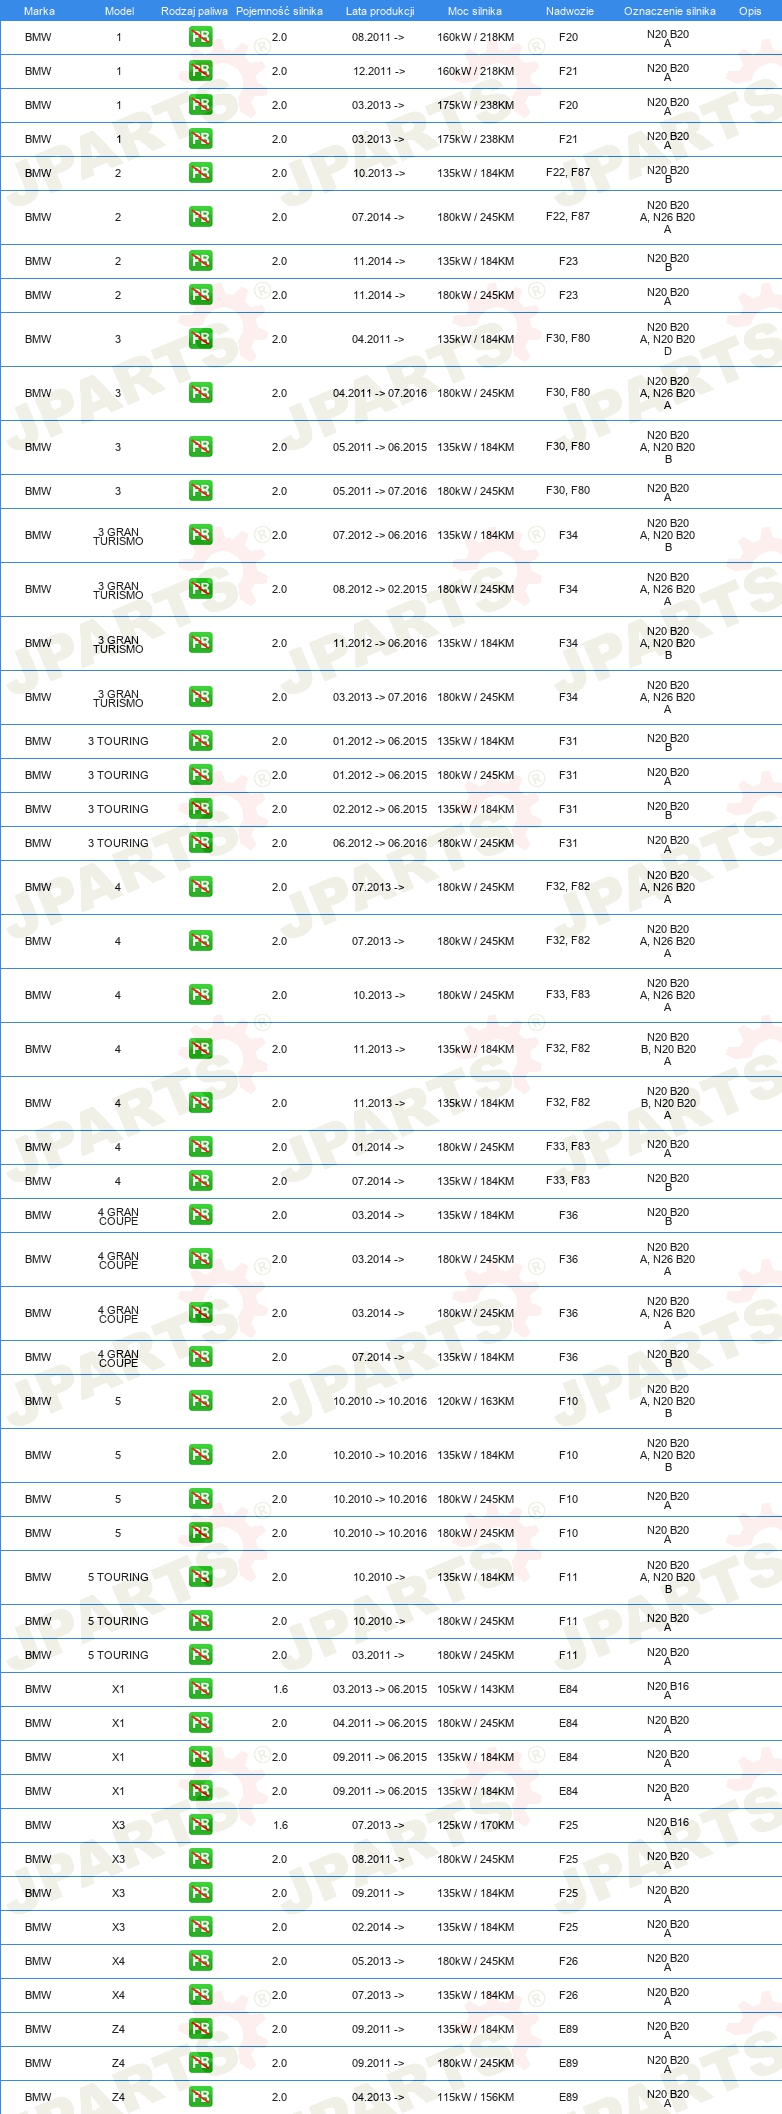This screenshot has height=2114, width=782.
Task: Click the Model column header
Action: [119, 11]
